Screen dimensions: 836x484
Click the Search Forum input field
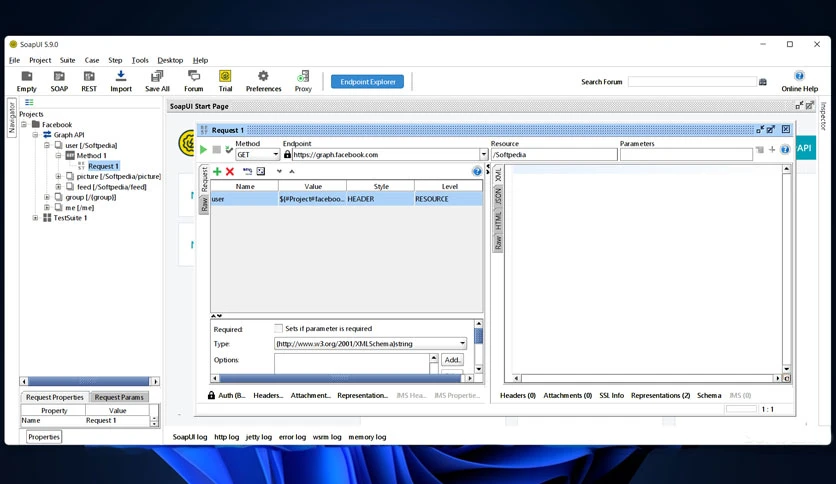tap(692, 82)
